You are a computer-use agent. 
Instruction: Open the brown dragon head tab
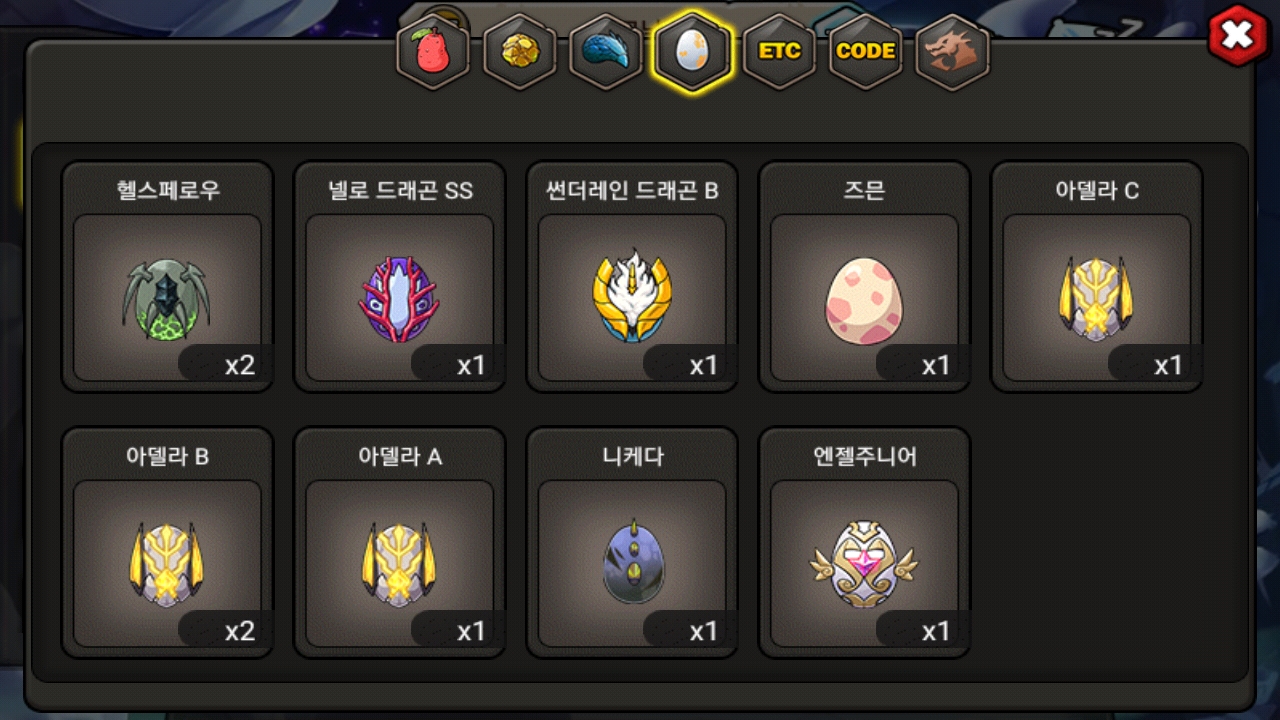pos(952,52)
